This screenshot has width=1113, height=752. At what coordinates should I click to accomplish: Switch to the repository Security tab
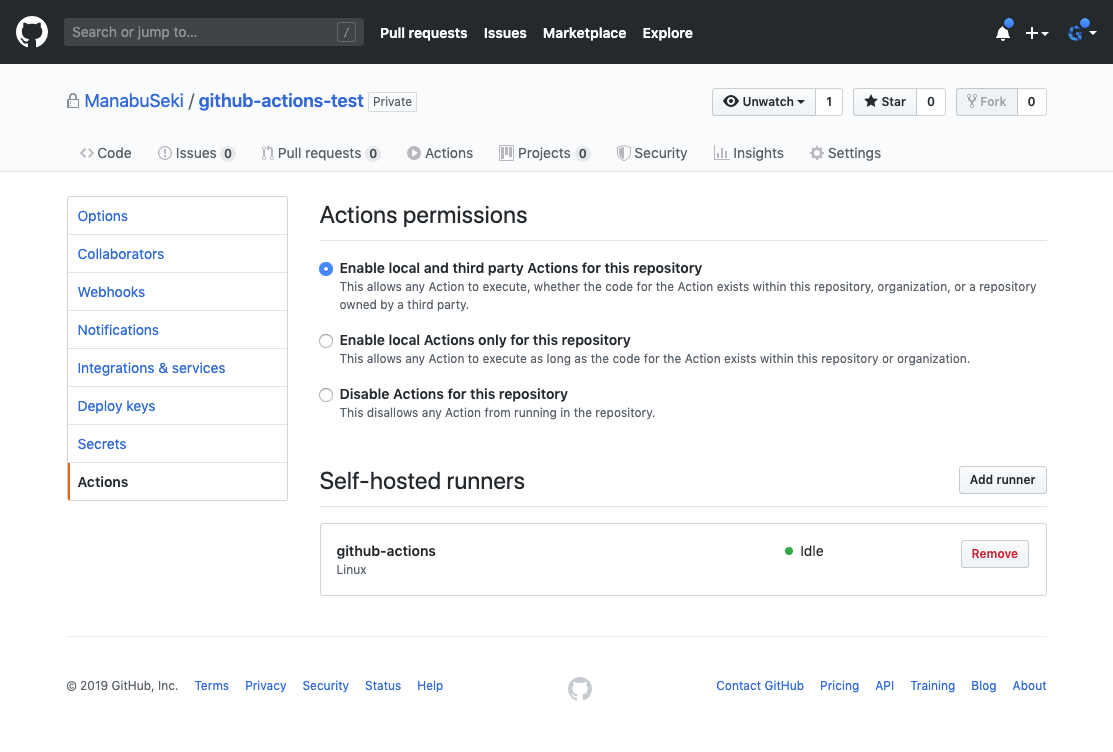(x=652, y=153)
